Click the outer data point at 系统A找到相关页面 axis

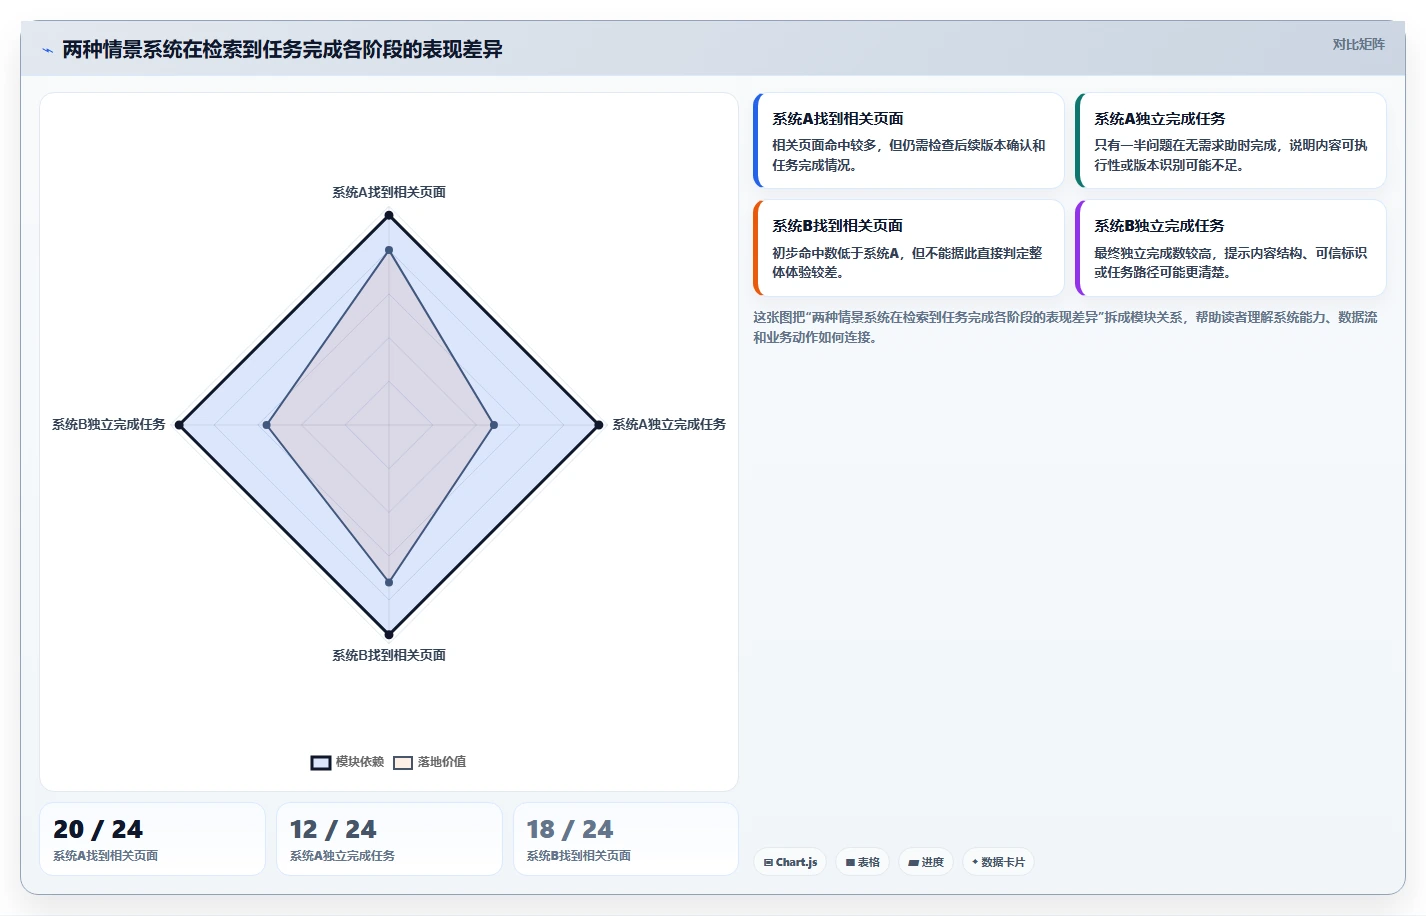point(389,215)
